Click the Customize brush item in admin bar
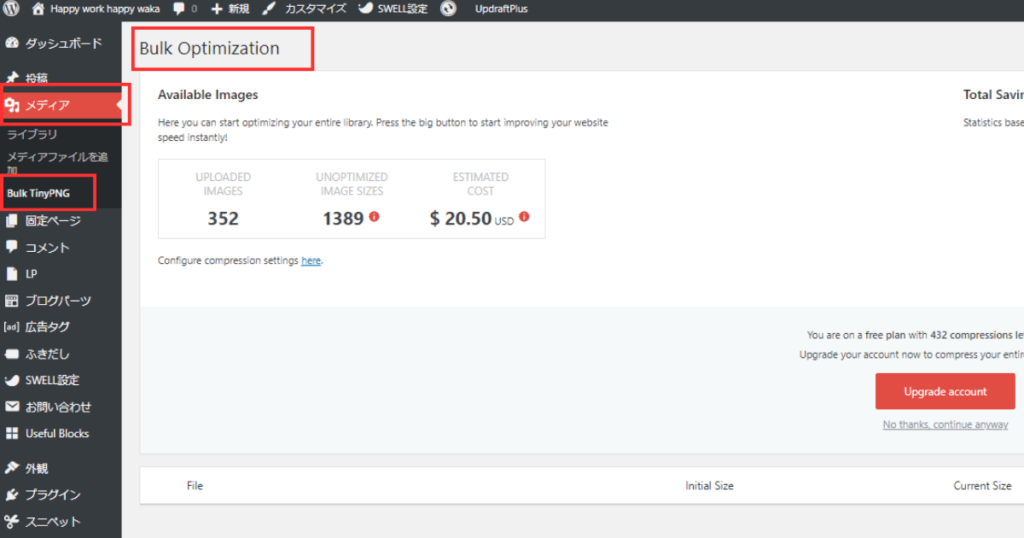The height and width of the screenshot is (538, 1024). pyautogui.click(x=305, y=9)
